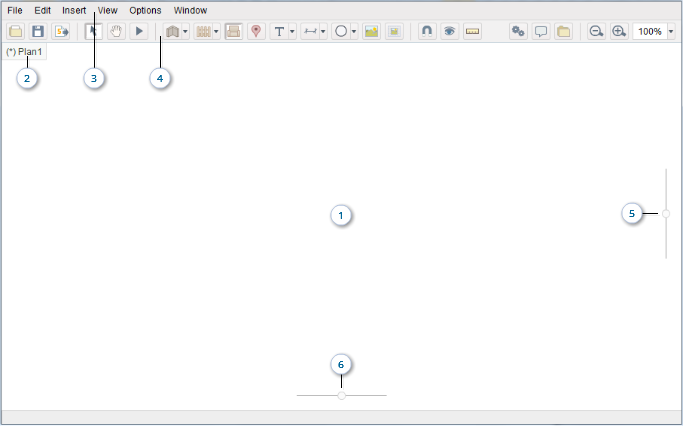This screenshot has width=685, height=428.
Task: Click the export document icon with arrow
Action: (61, 31)
